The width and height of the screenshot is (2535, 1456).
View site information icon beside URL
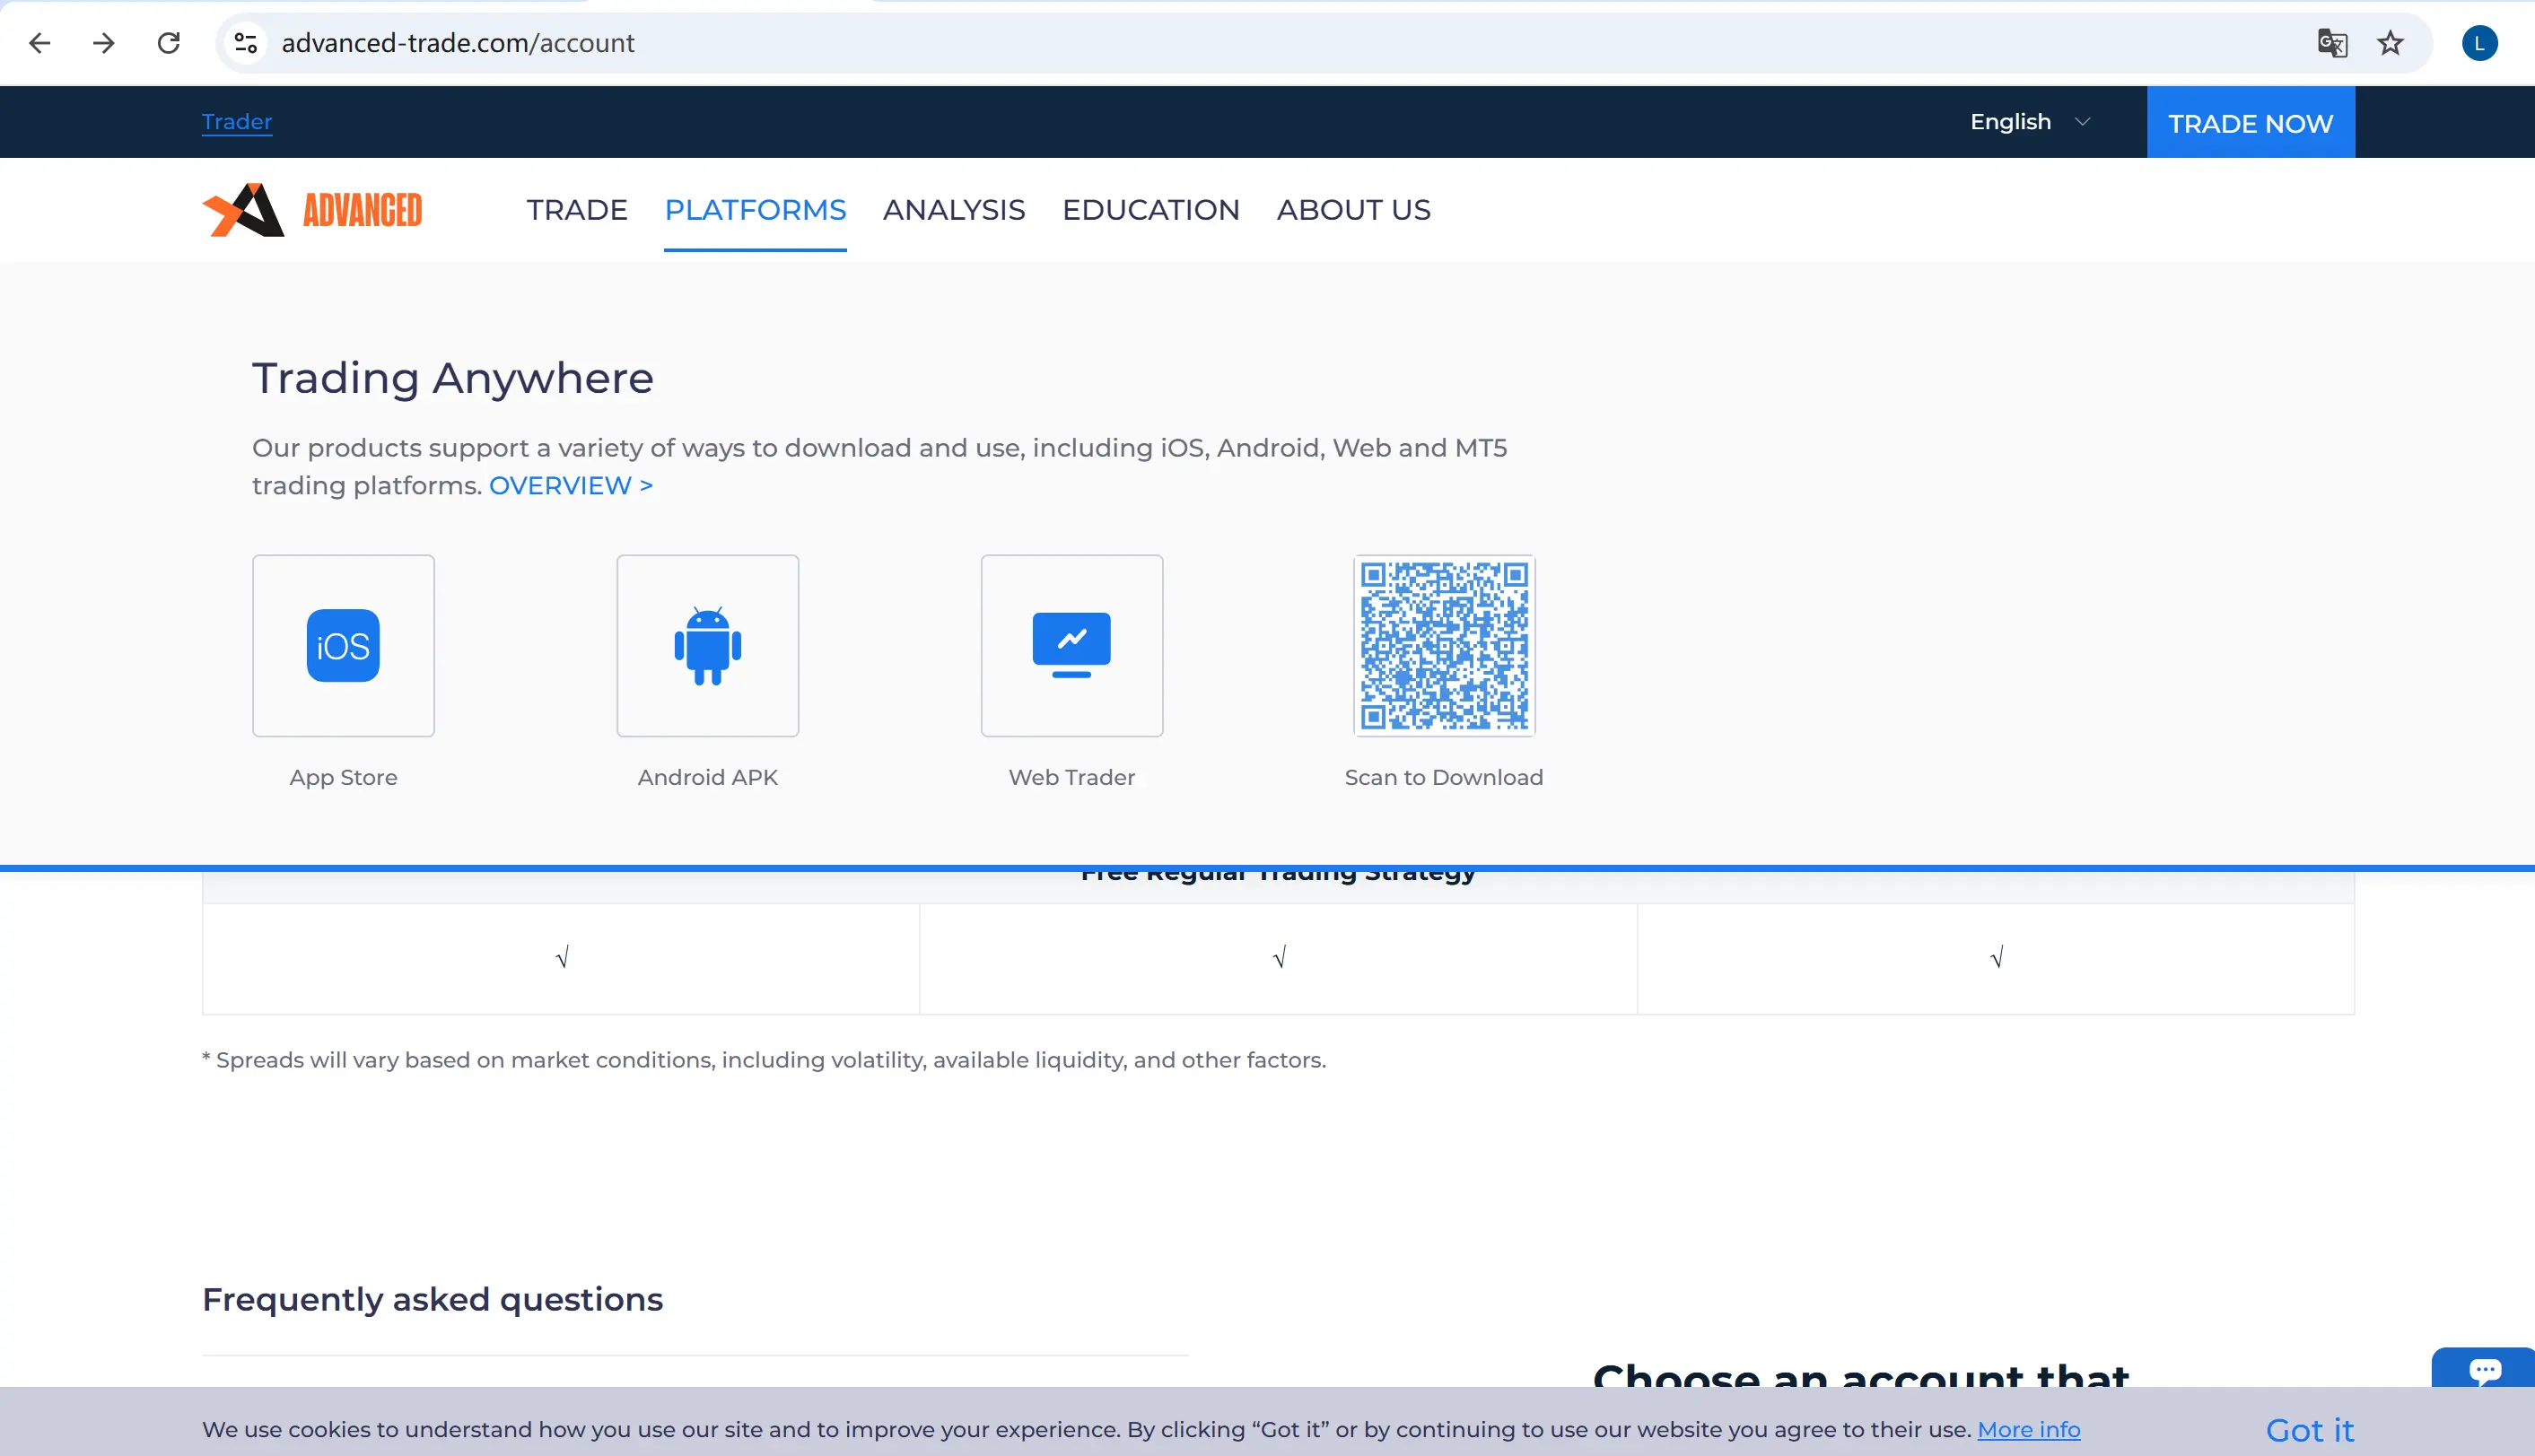pos(246,43)
